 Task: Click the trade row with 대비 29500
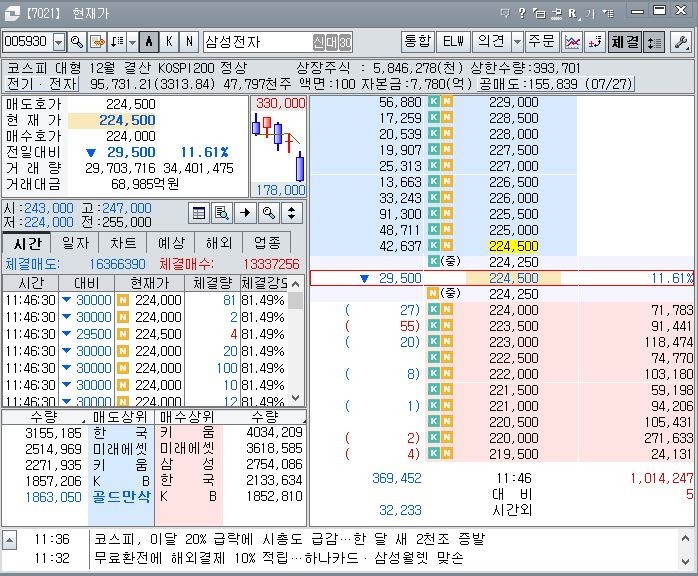click(145, 334)
